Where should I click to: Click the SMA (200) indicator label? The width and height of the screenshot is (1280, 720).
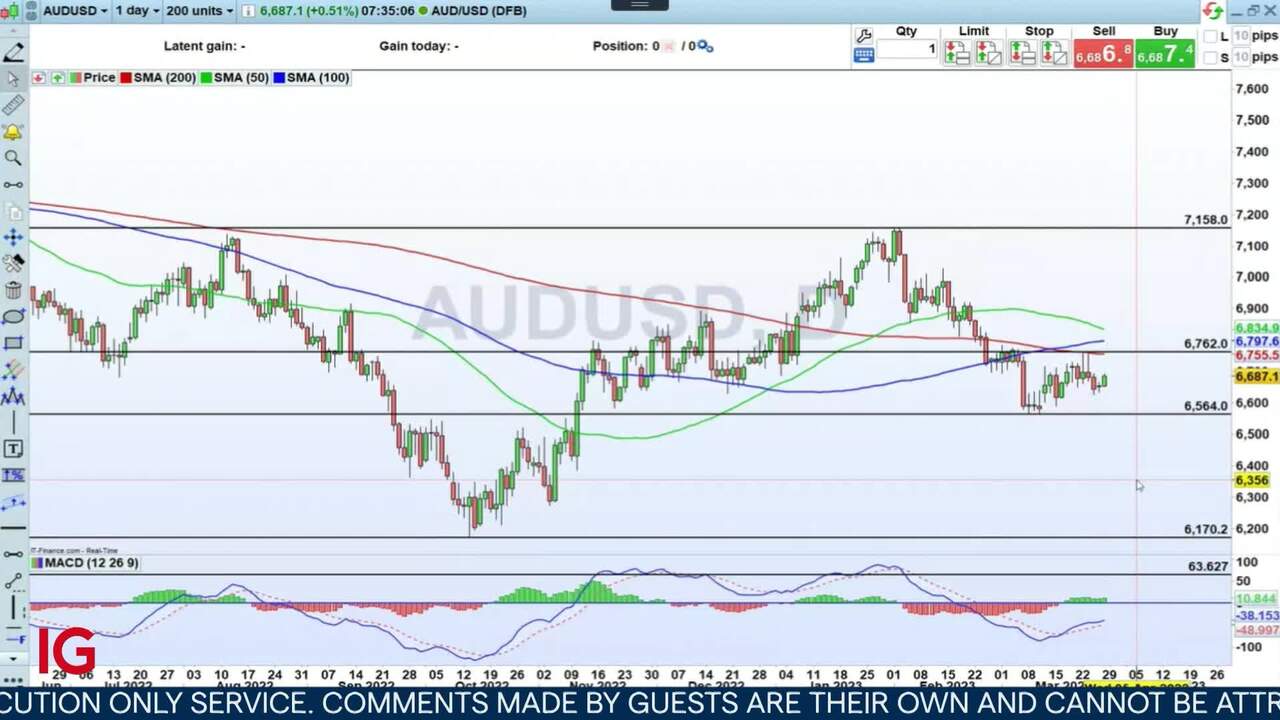click(164, 77)
